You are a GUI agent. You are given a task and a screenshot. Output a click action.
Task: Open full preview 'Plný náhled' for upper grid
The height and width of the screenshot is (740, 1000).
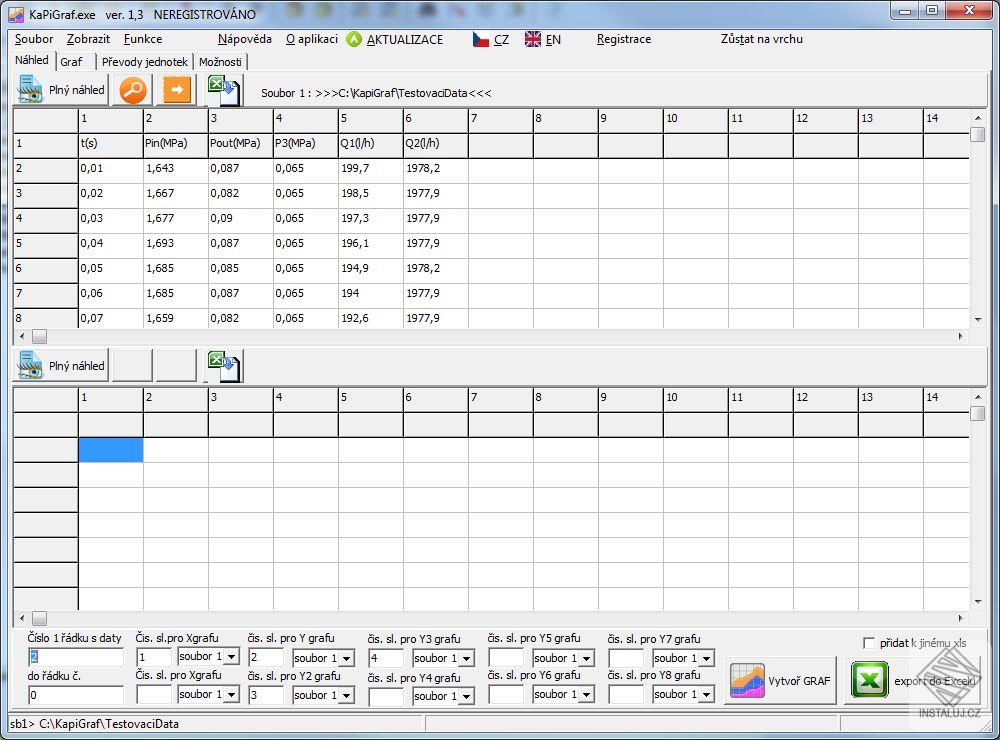[61, 90]
